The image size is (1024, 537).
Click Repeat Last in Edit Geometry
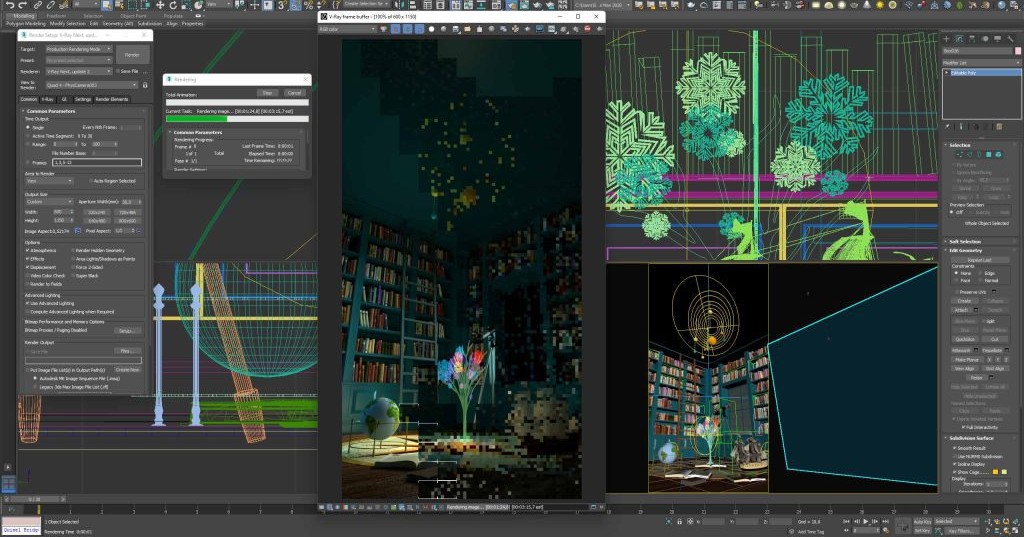[x=979, y=260]
